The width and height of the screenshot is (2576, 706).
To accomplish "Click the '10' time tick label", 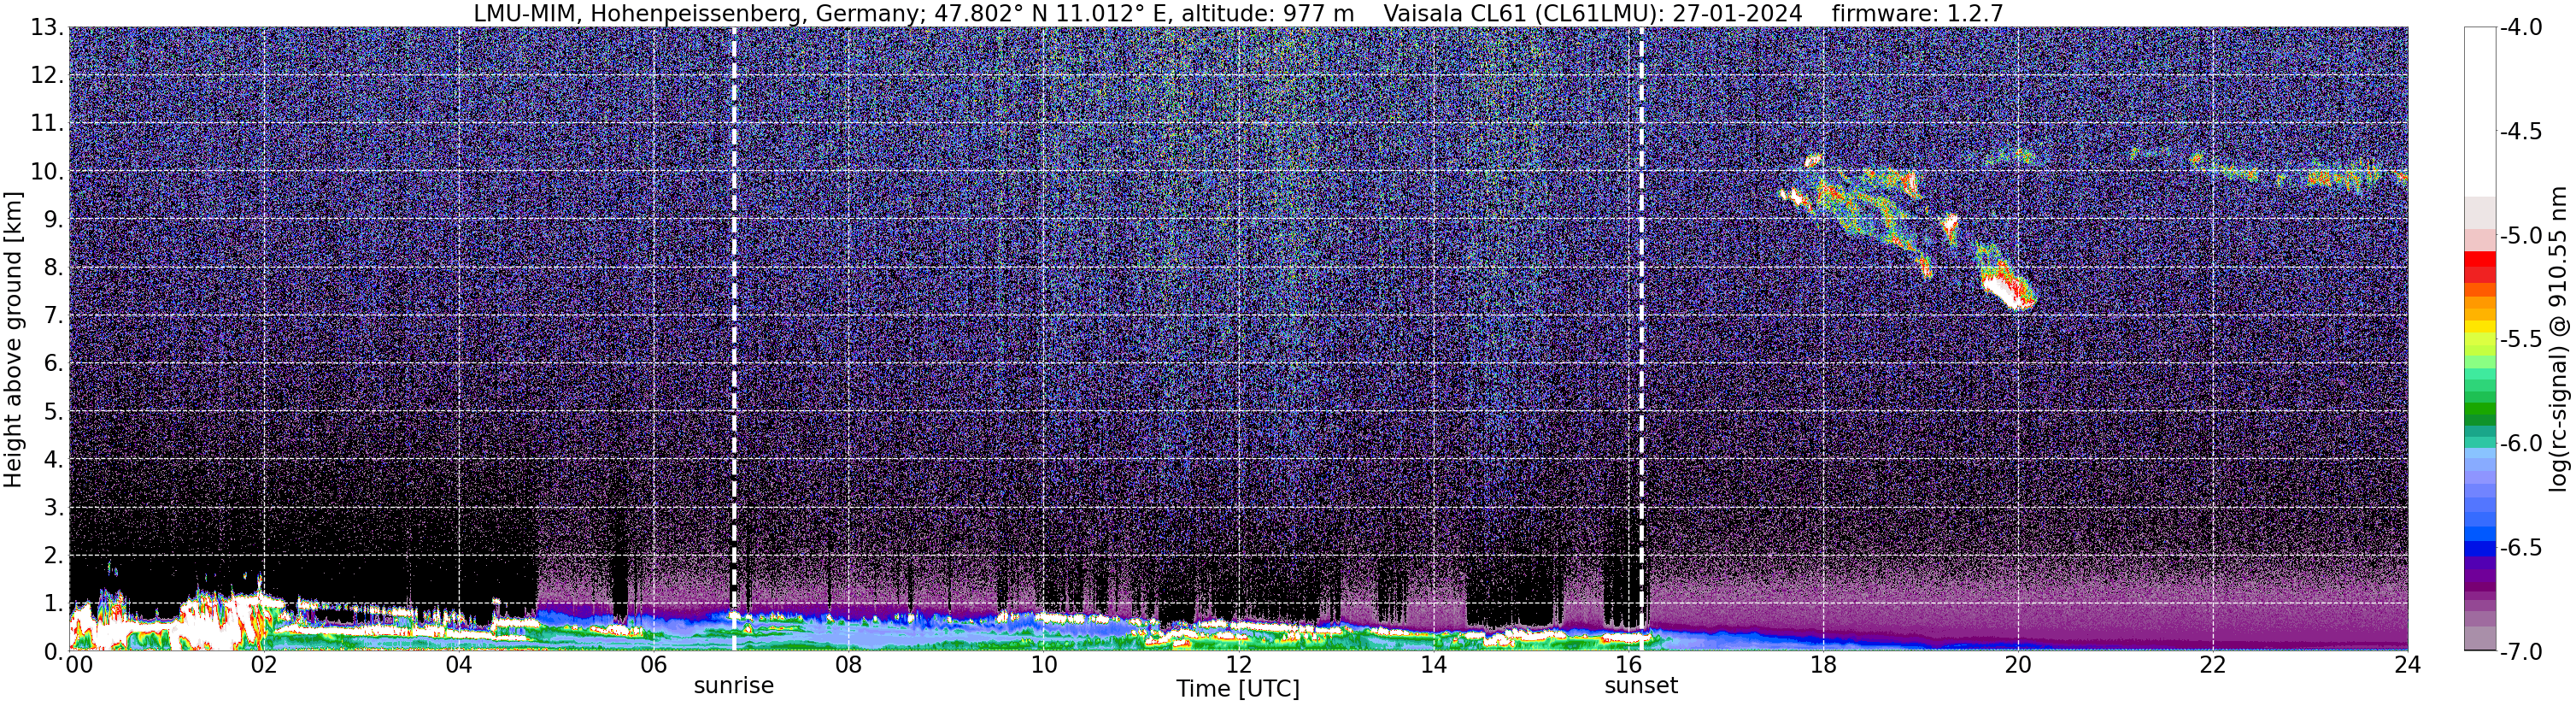I will pos(1043,665).
